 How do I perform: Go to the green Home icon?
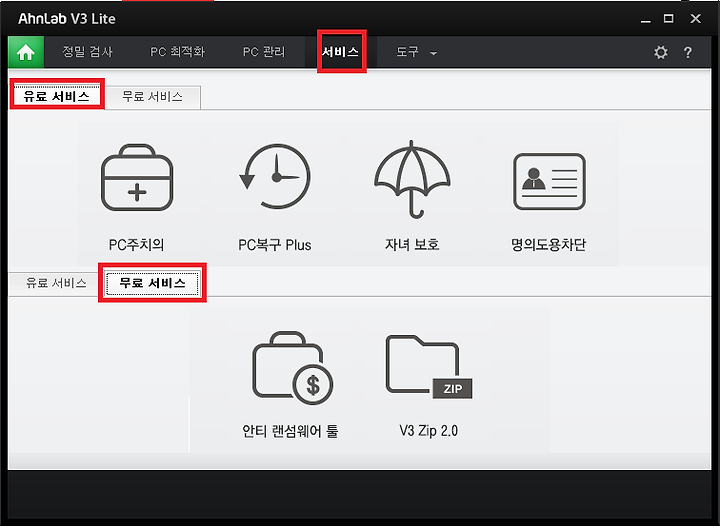[26, 52]
